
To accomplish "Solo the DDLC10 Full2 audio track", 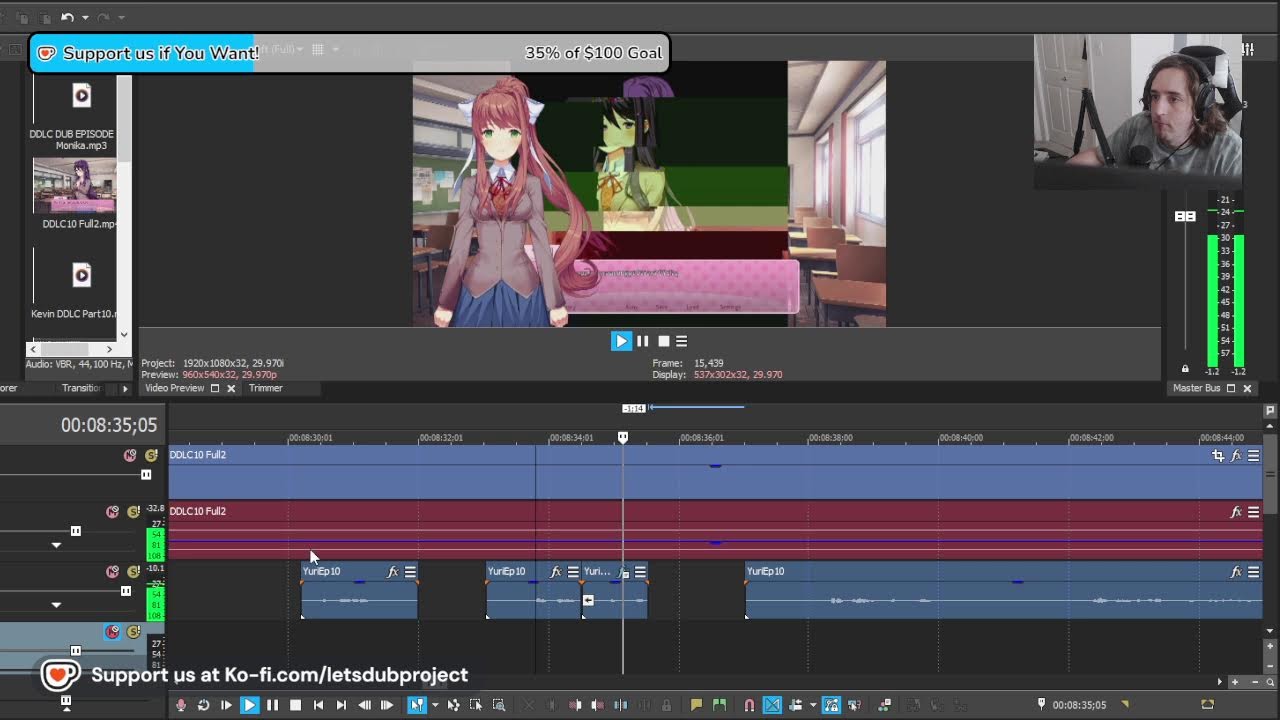I will (133, 512).
